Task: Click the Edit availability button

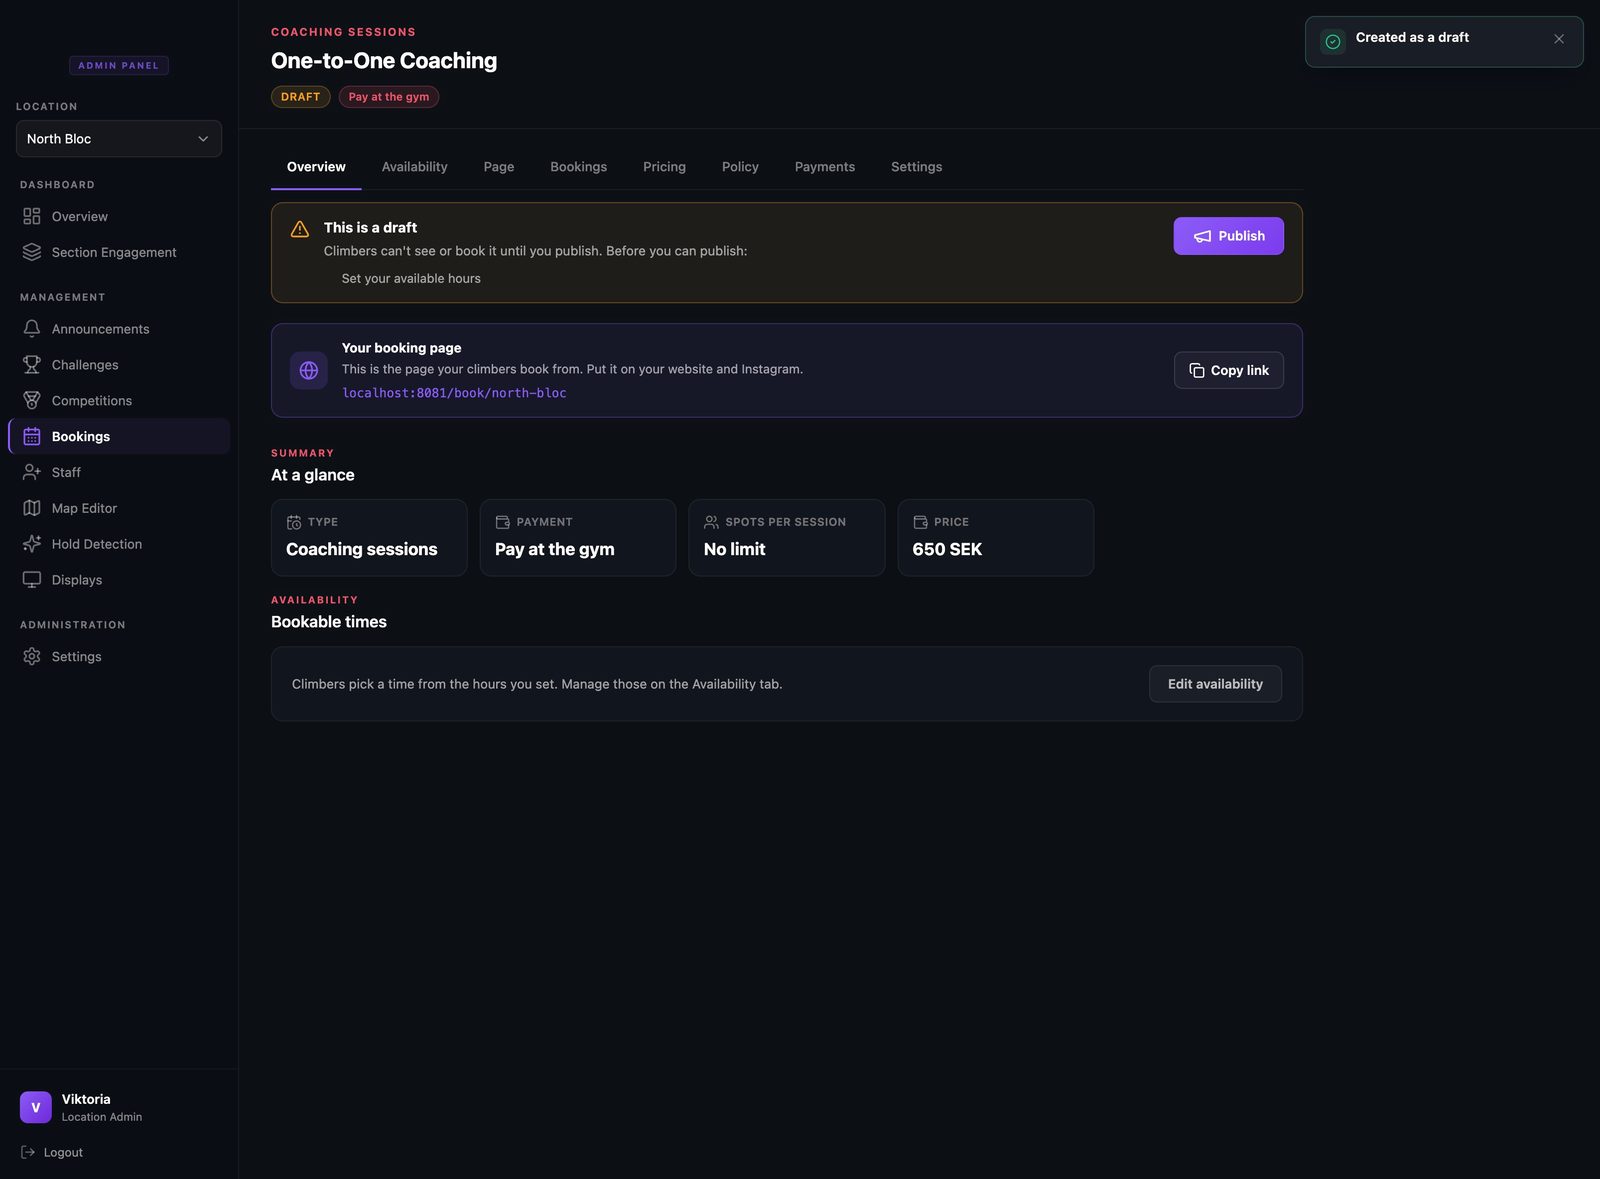Action: point(1215,684)
